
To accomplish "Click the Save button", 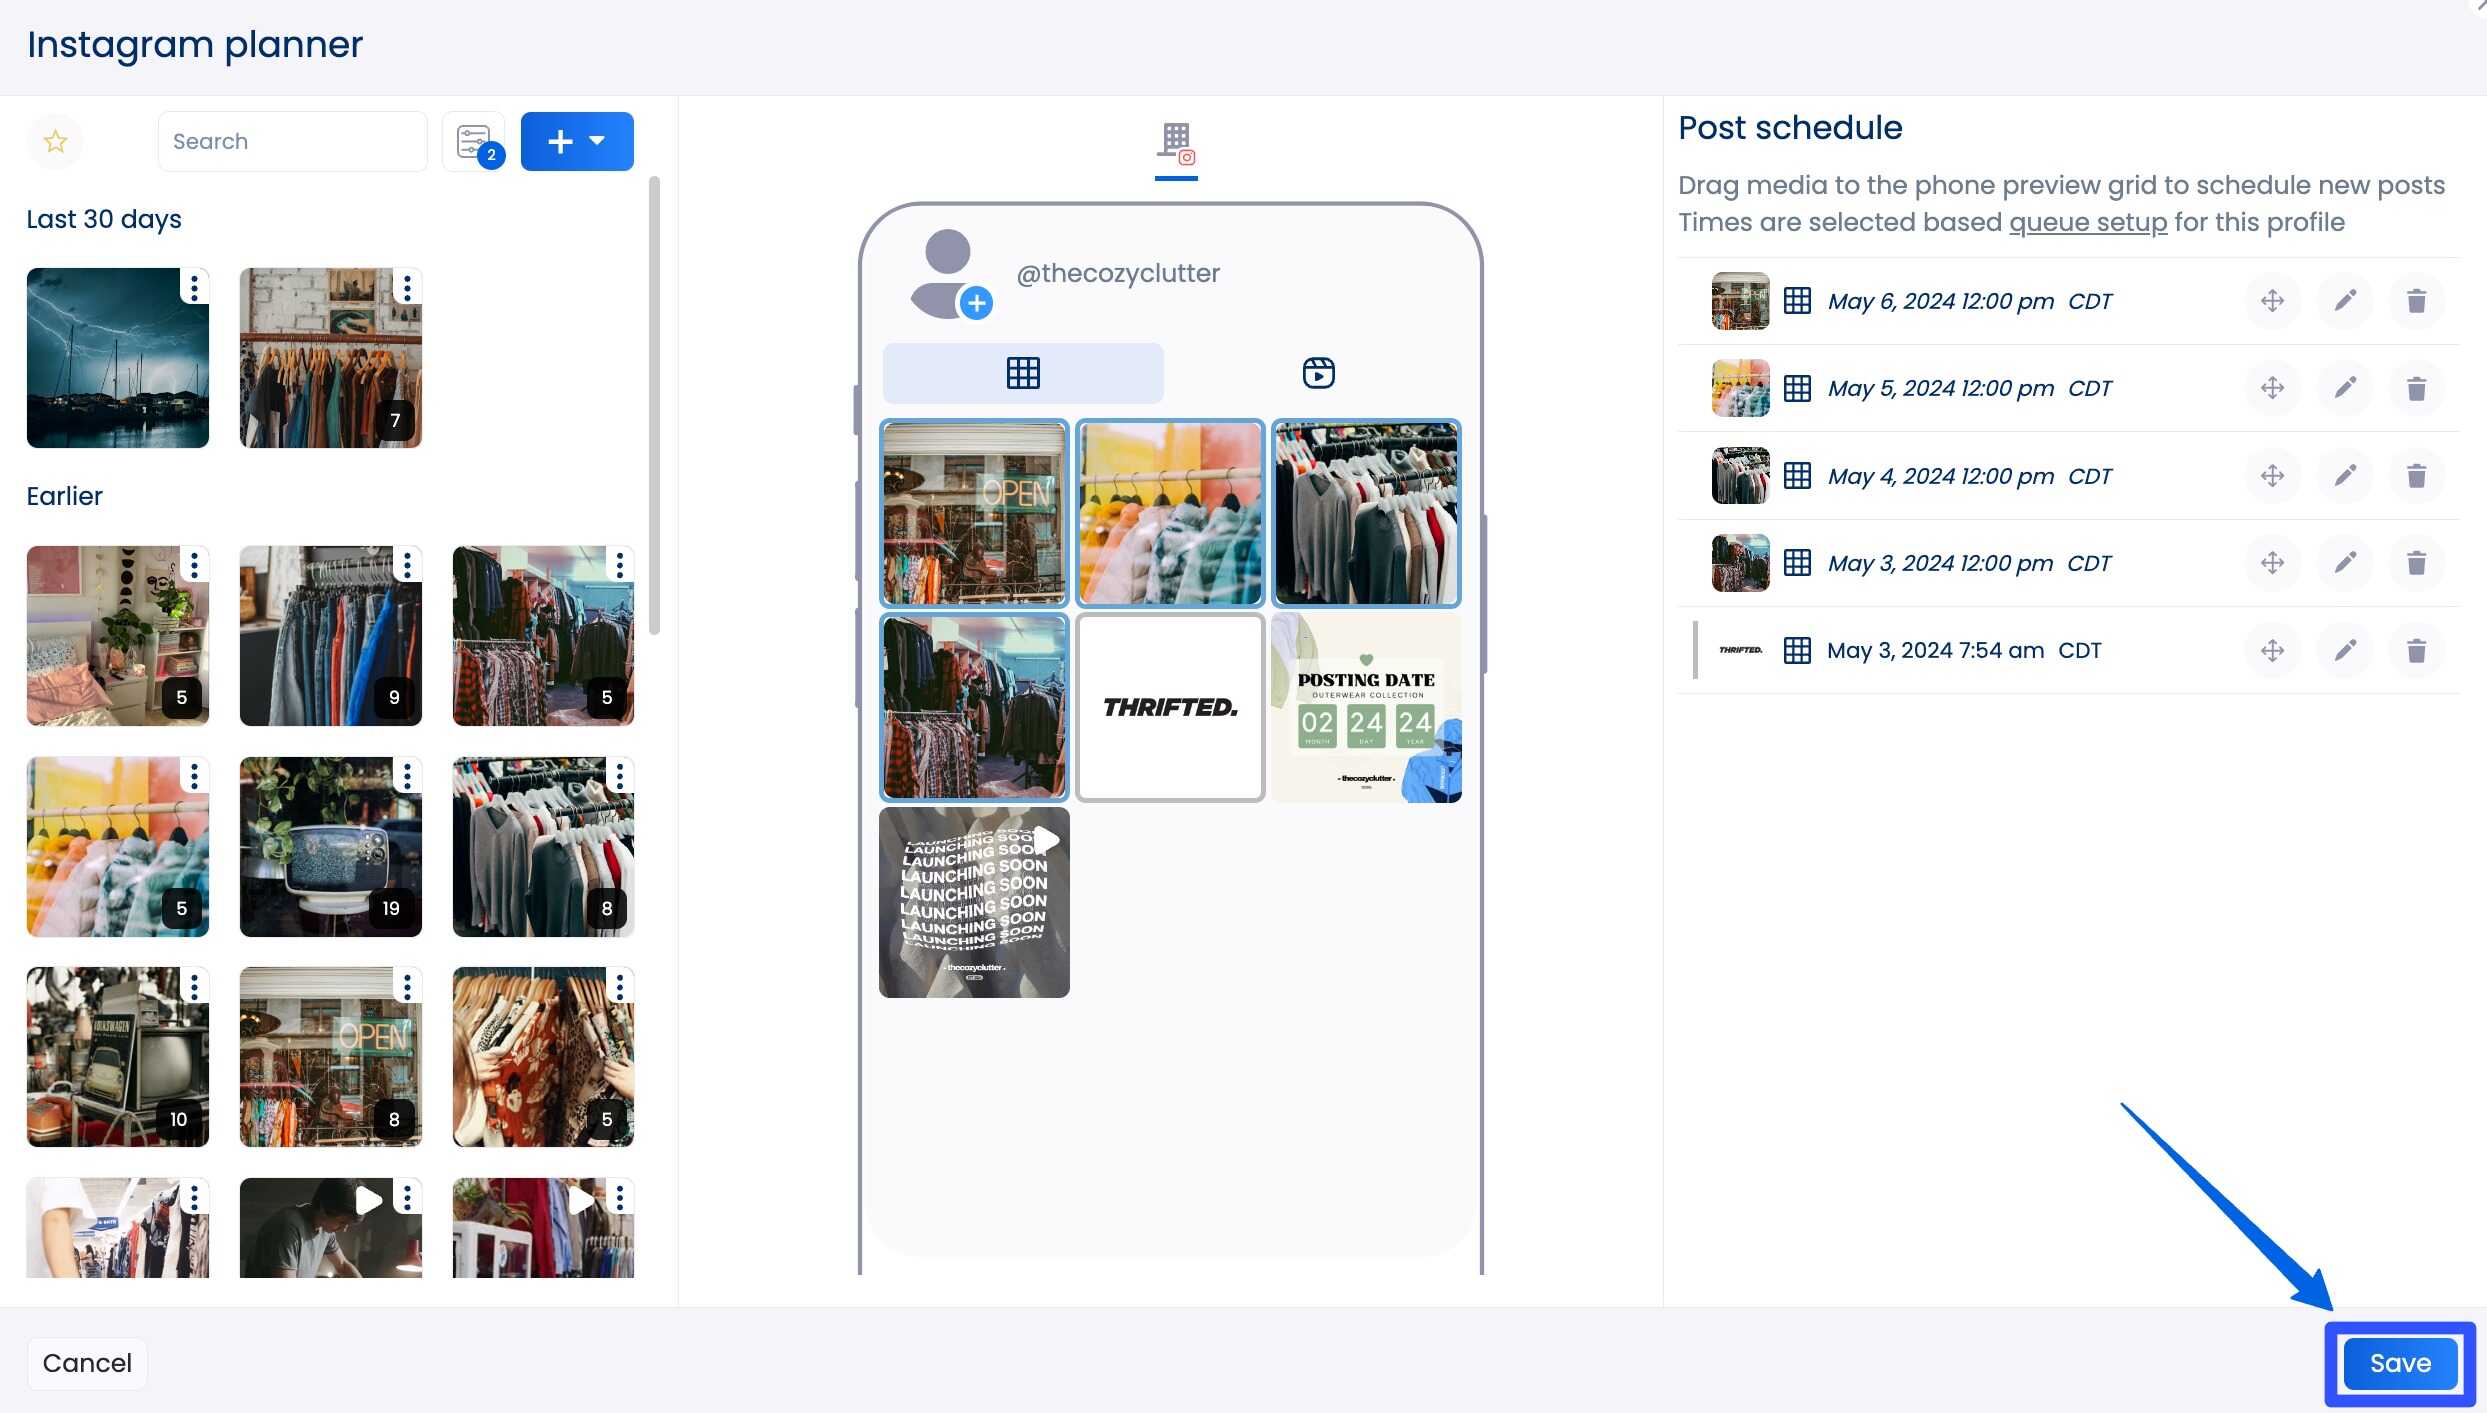I will point(2399,1362).
